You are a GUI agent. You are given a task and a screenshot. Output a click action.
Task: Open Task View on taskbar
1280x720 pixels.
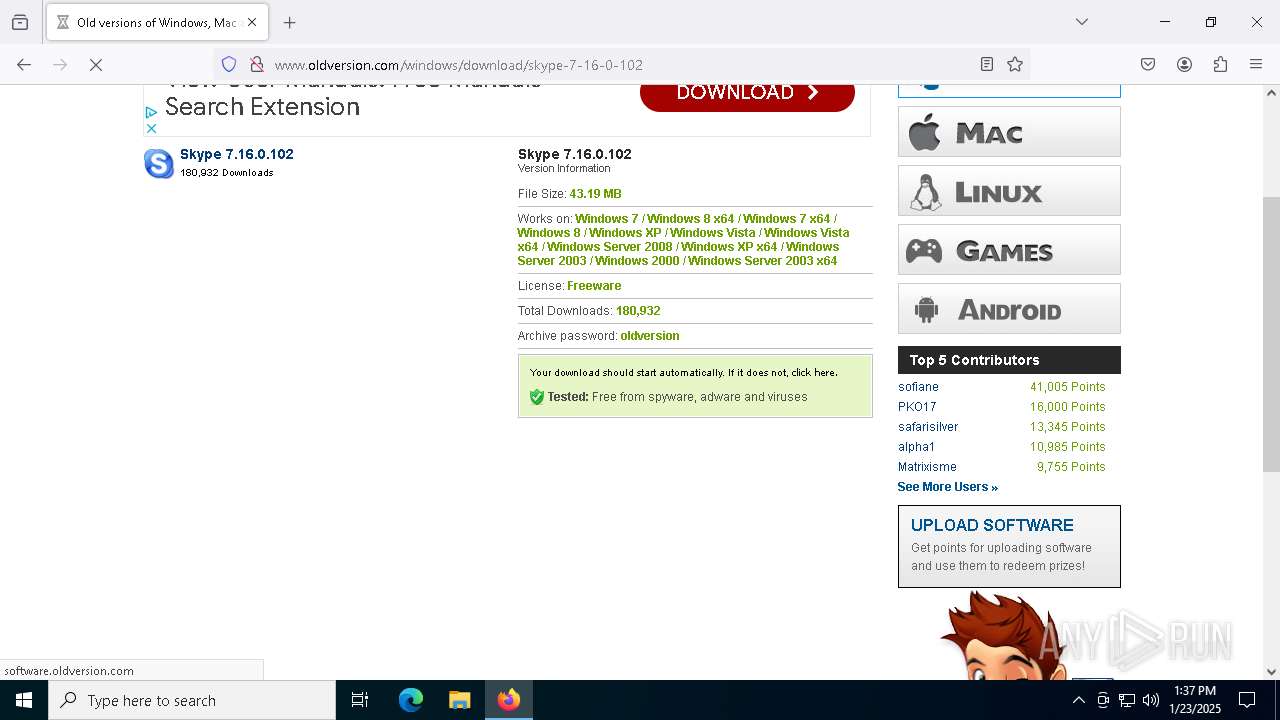click(360, 700)
